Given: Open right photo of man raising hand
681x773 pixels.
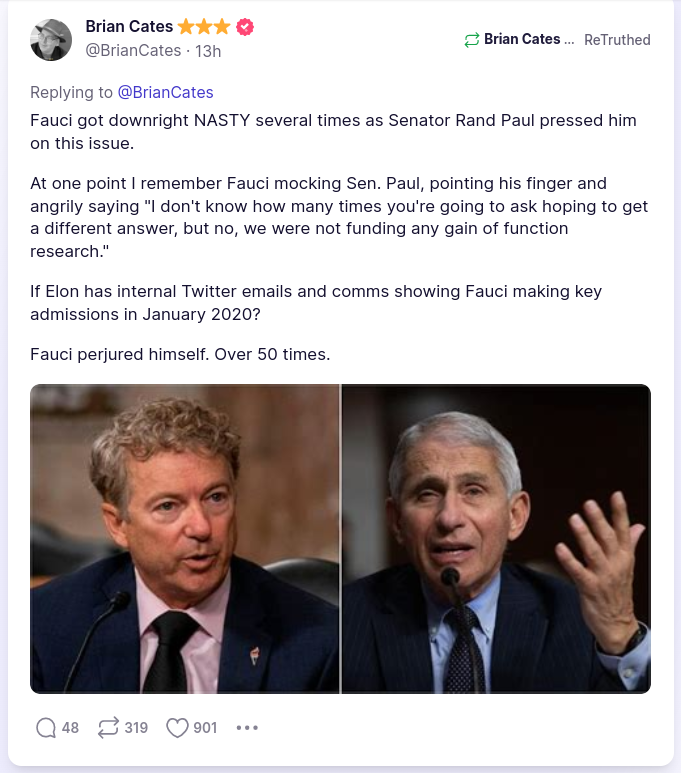Looking at the screenshot, I should click(x=496, y=538).
